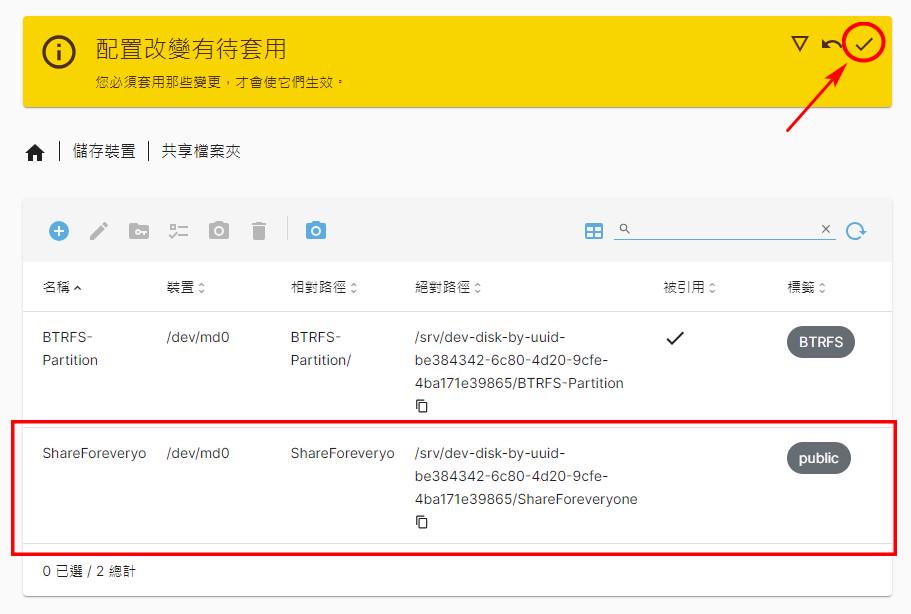Click the magnifier icon in the search field
The image size is (911, 614).
click(x=625, y=229)
